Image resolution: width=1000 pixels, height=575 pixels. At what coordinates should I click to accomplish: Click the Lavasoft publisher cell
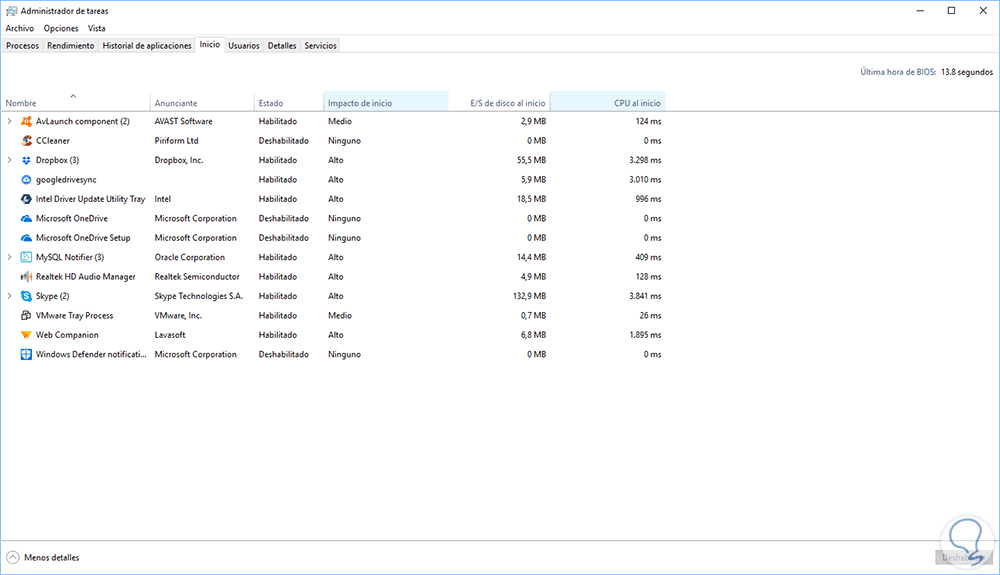(170, 335)
